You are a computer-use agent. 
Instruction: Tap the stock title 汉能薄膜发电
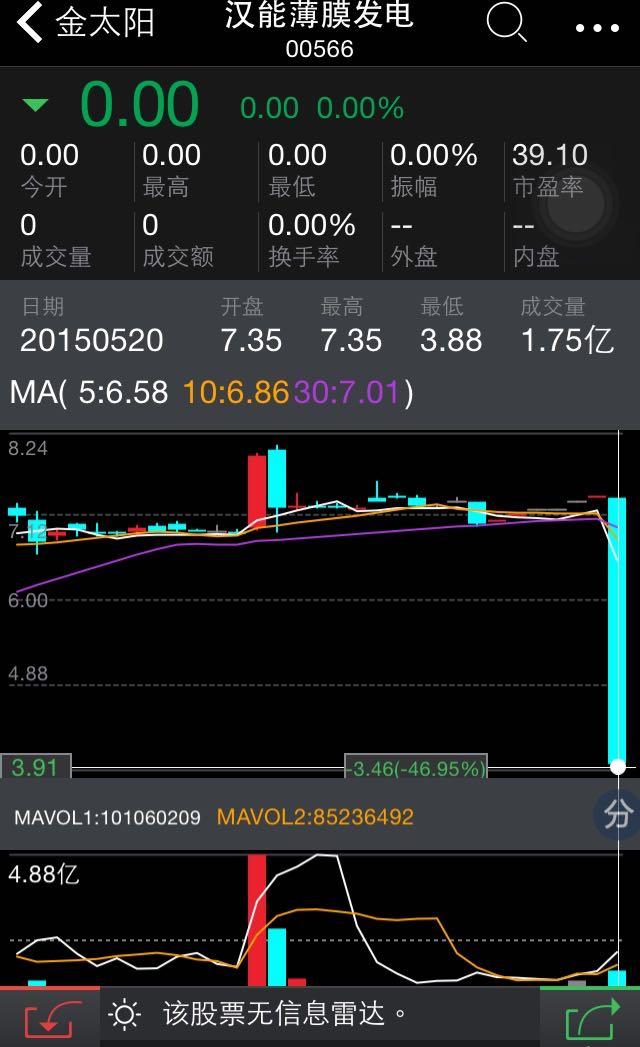319,15
